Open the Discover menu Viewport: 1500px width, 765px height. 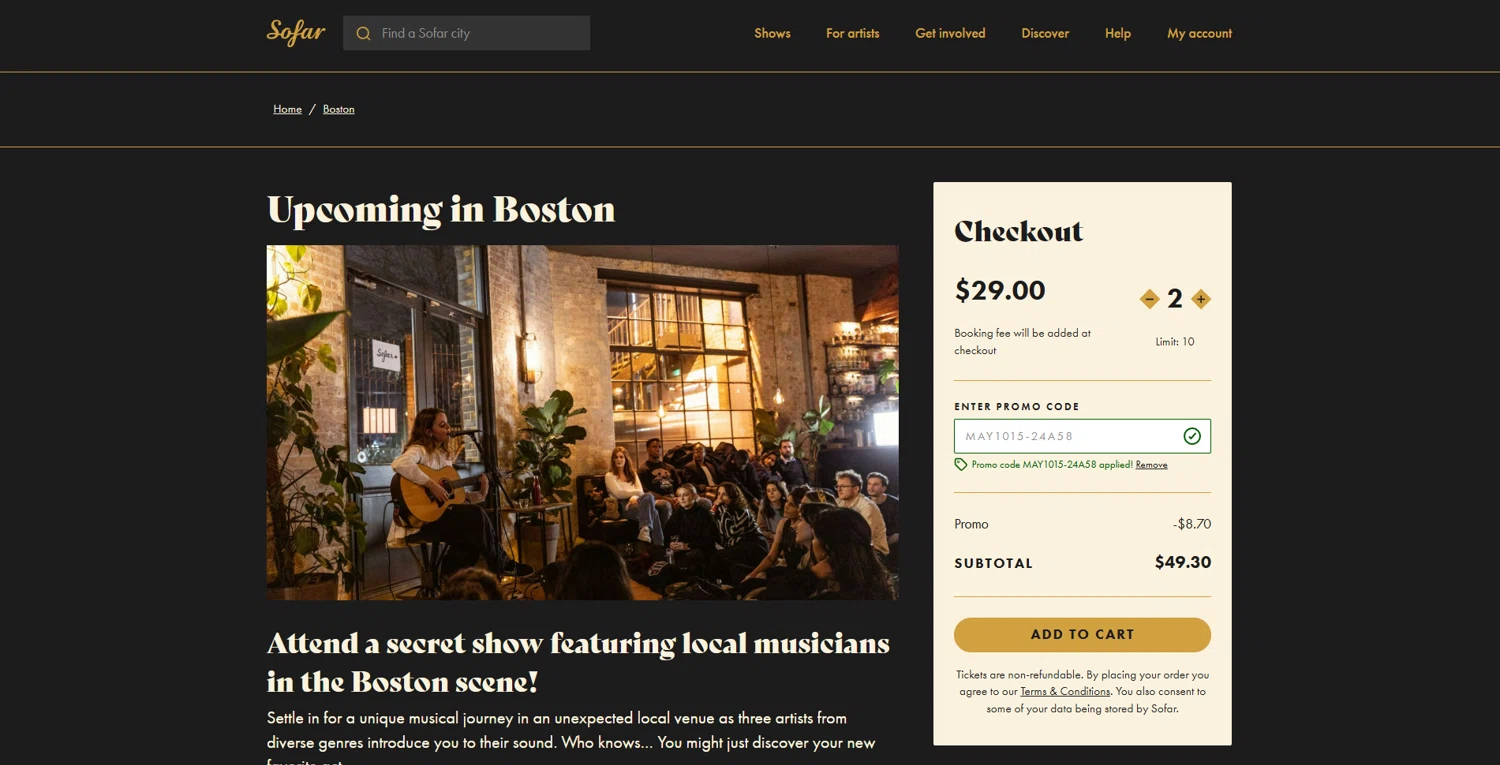[1045, 33]
